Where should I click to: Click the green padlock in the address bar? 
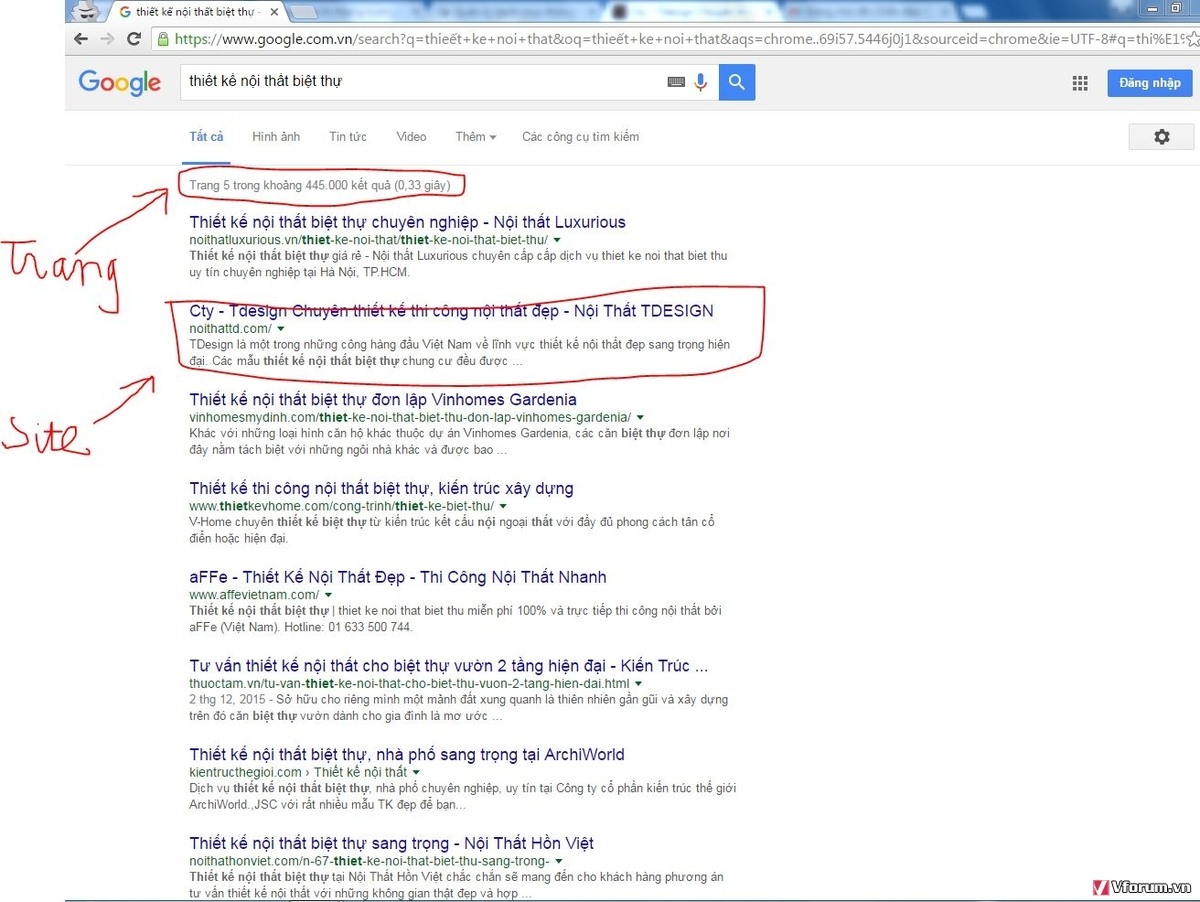[x=163, y=39]
